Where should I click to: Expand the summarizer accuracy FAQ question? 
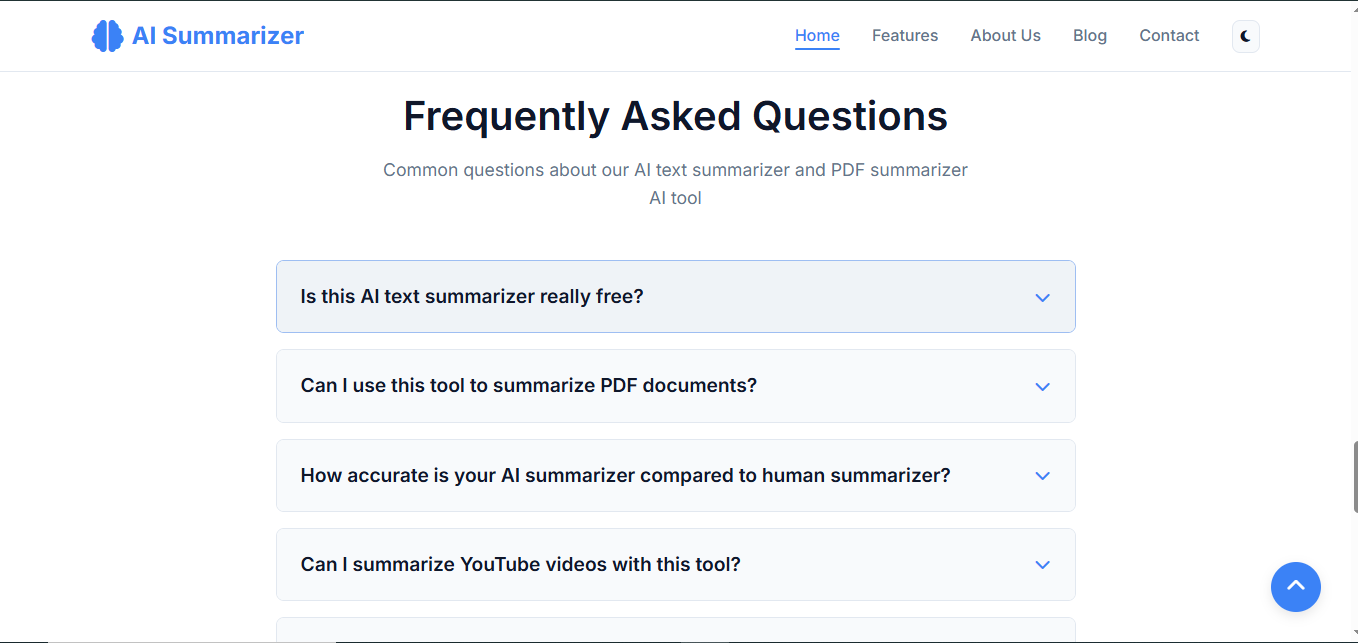point(625,475)
